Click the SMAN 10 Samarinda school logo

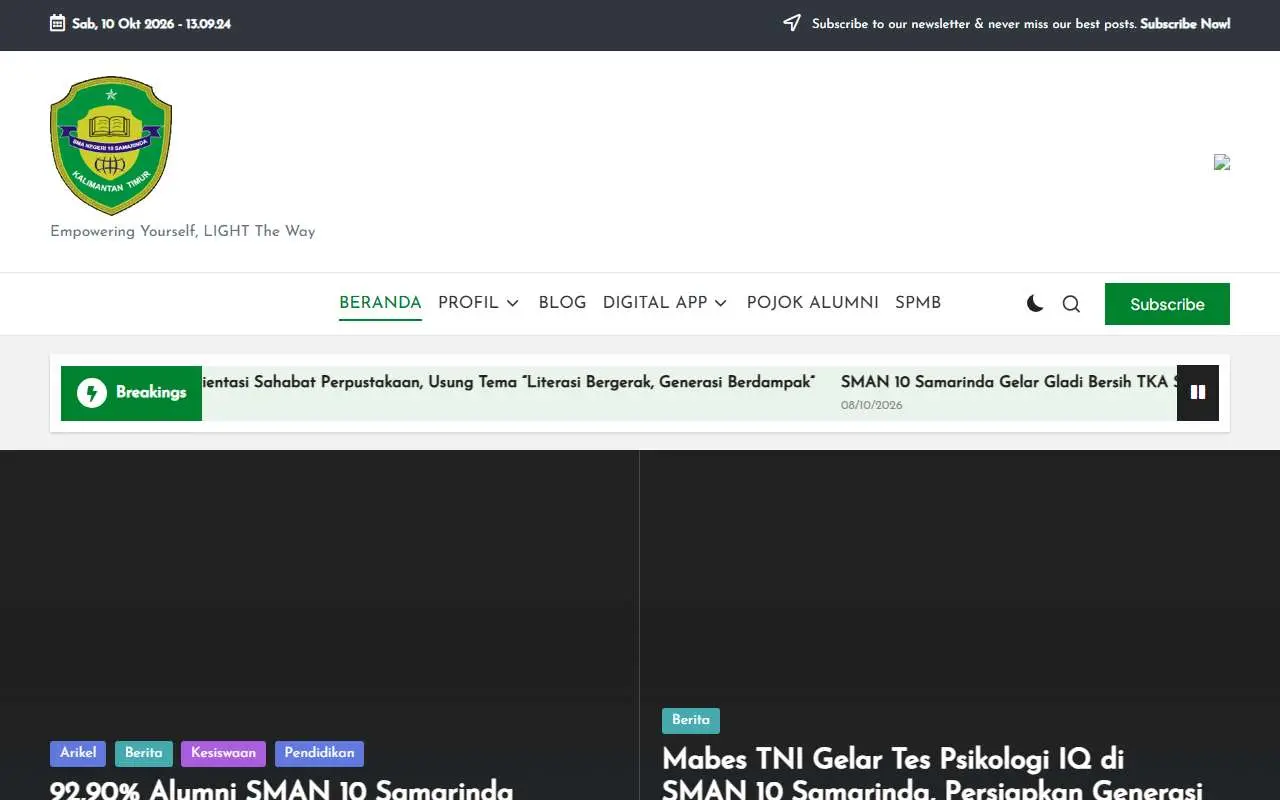click(x=111, y=146)
